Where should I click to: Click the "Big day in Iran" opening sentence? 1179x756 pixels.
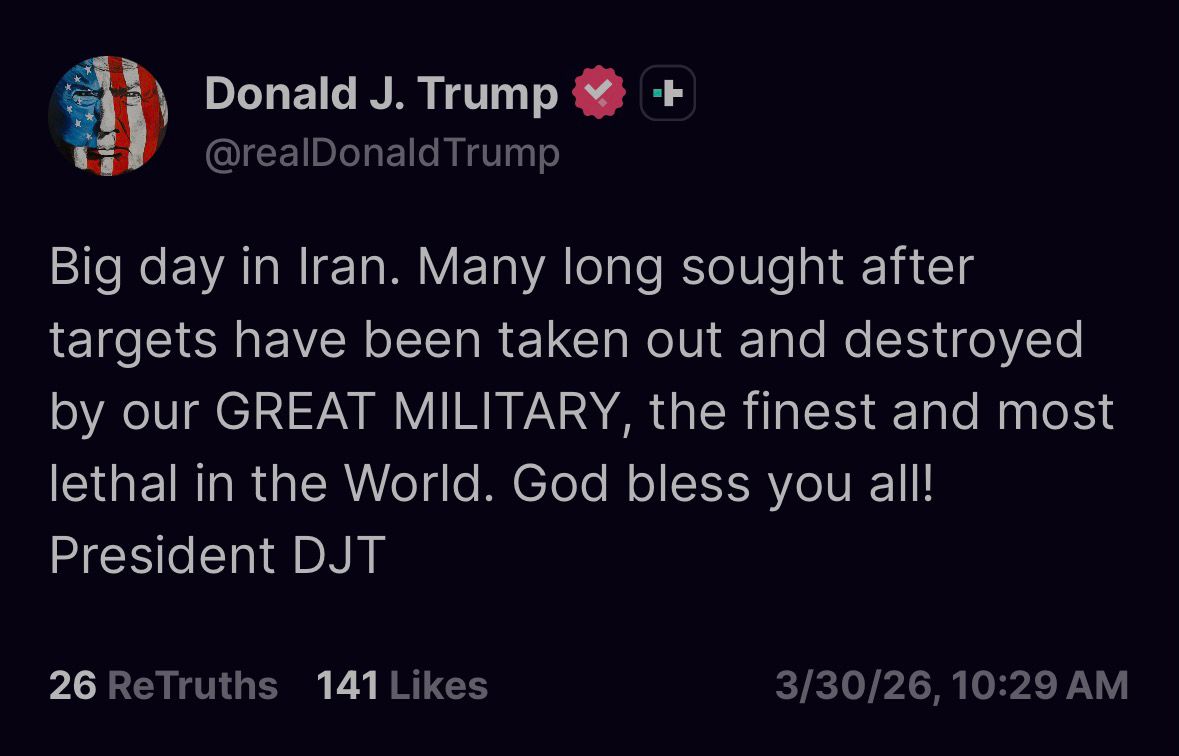click(227, 267)
